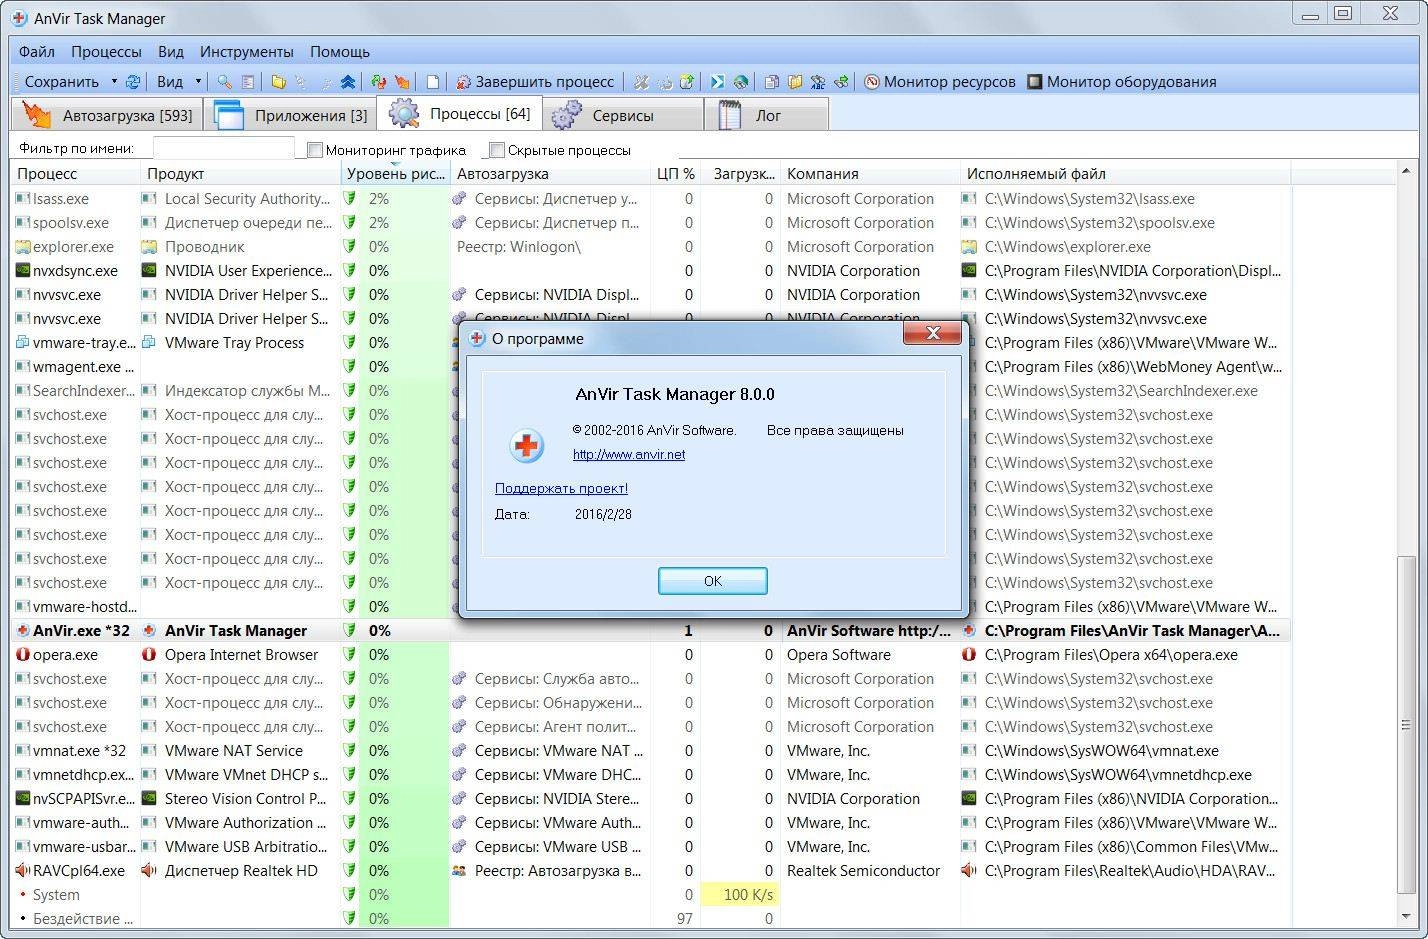Screen dimensions: 1428x939
Task: Open the http://www.anvir.net link
Action: click(x=629, y=454)
